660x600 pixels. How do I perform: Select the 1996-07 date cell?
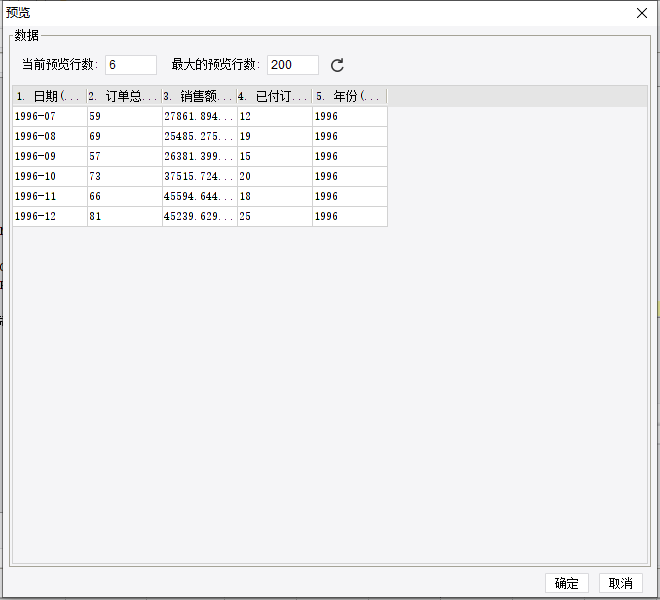click(x=50, y=116)
